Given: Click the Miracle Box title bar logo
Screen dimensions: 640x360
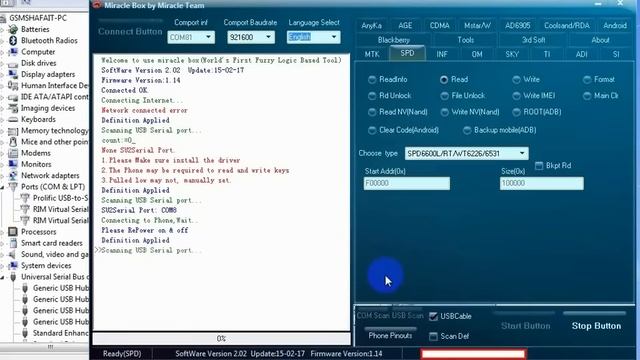Looking at the screenshot, I should [x=97, y=5].
